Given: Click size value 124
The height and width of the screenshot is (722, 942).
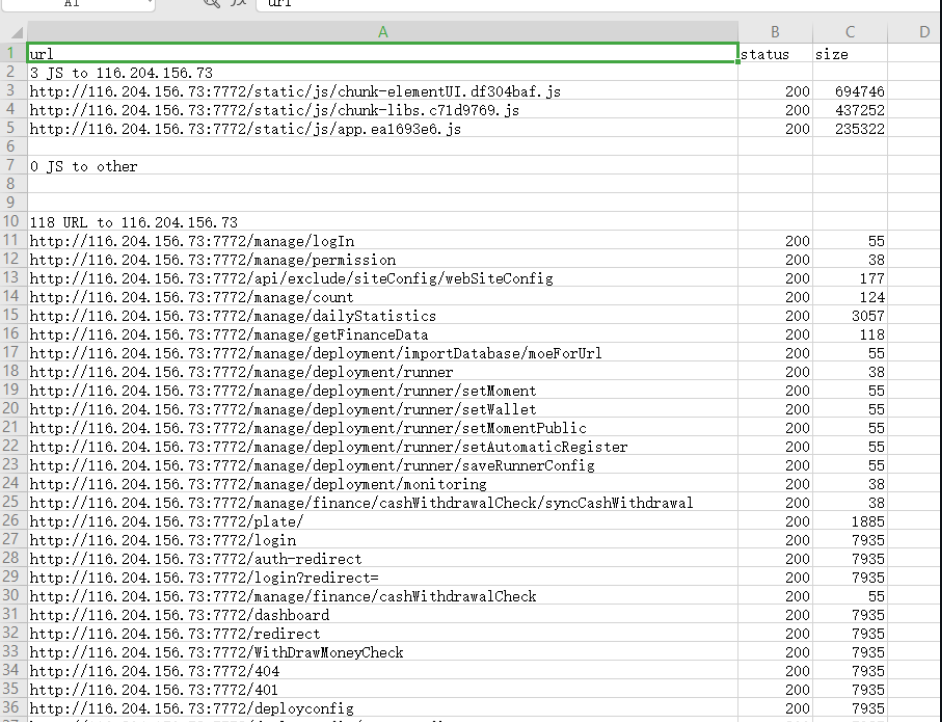Looking at the screenshot, I should [x=850, y=297].
